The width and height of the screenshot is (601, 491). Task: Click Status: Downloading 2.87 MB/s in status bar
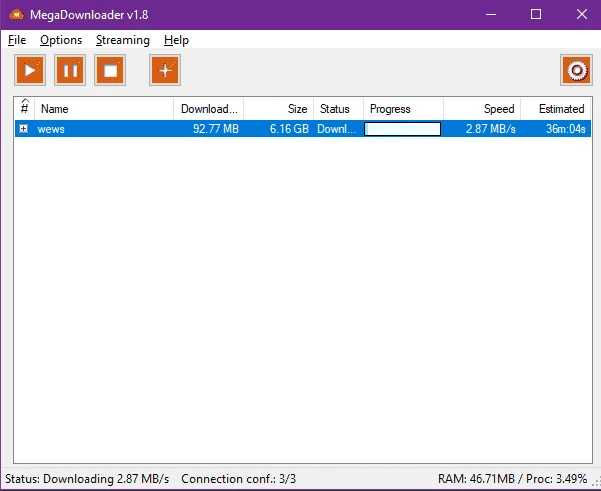coord(87,479)
